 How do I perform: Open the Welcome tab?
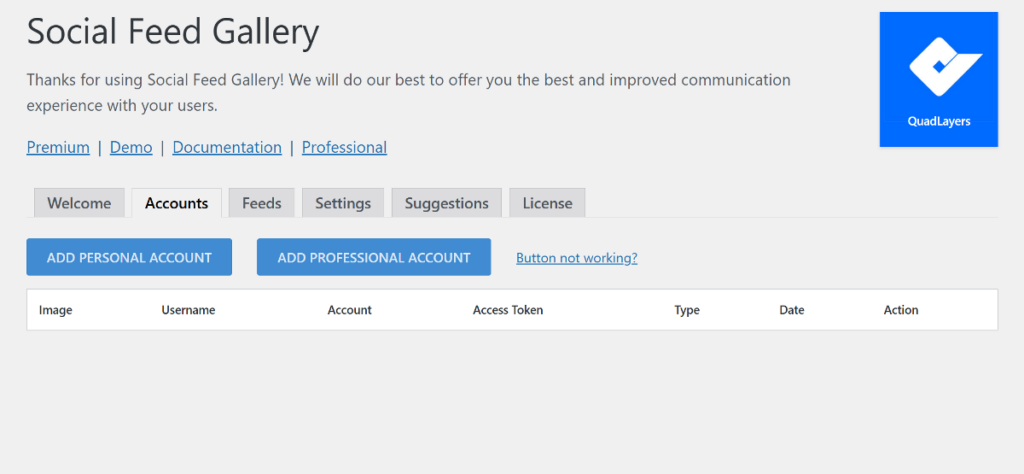point(79,203)
